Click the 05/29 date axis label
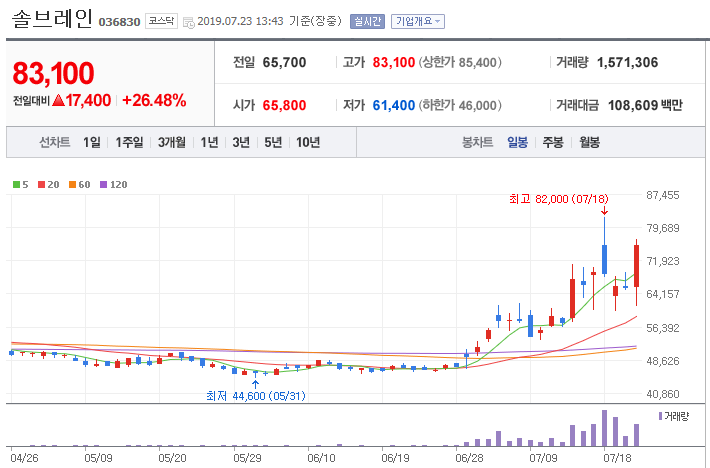 click(247, 458)
